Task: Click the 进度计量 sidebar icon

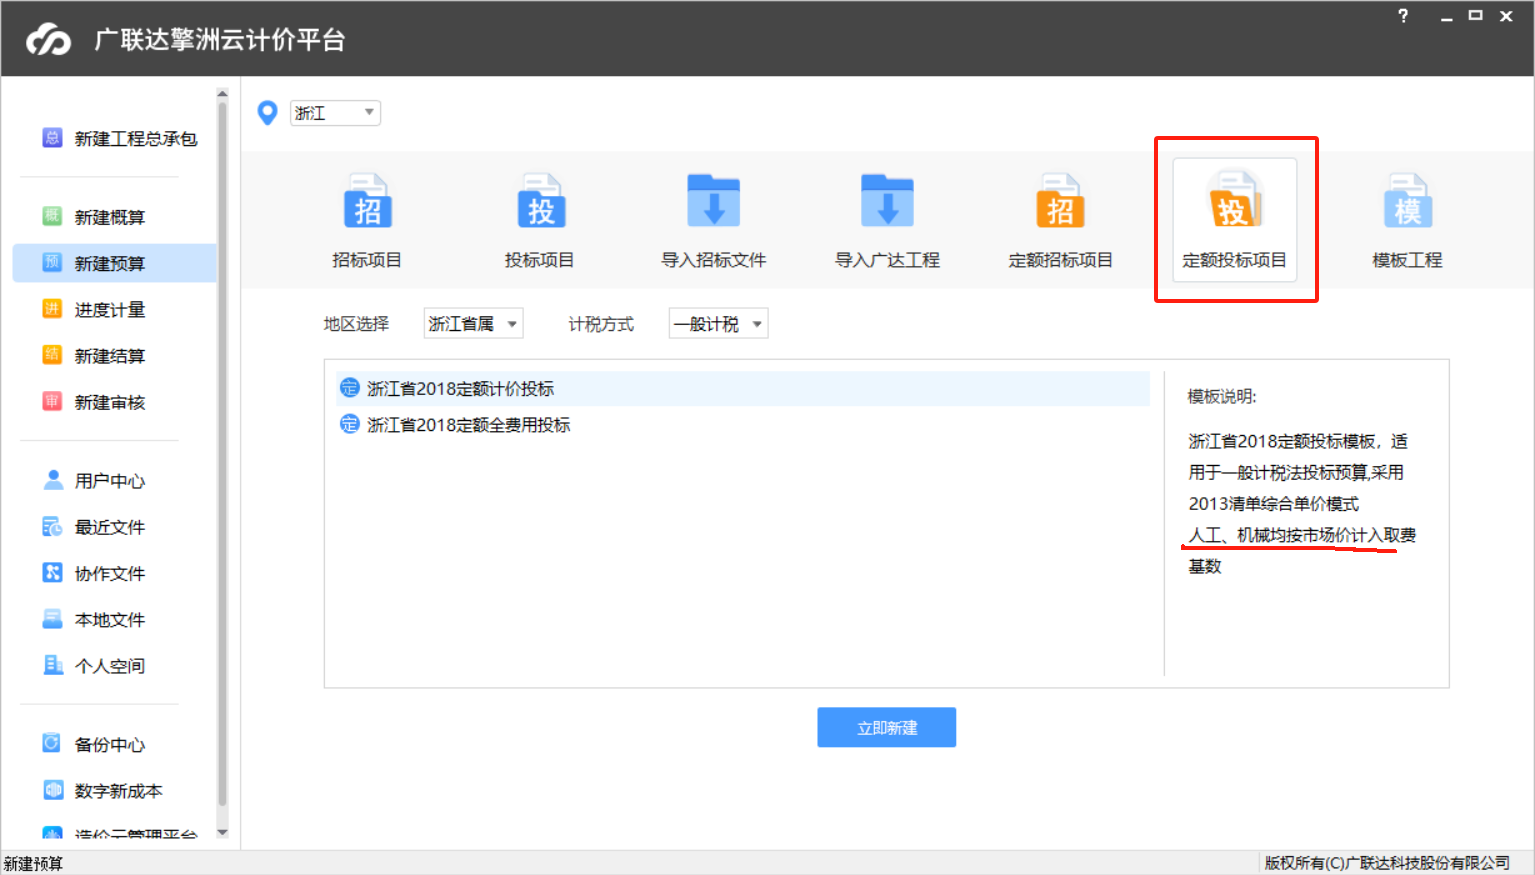Action: coord(52,308)
